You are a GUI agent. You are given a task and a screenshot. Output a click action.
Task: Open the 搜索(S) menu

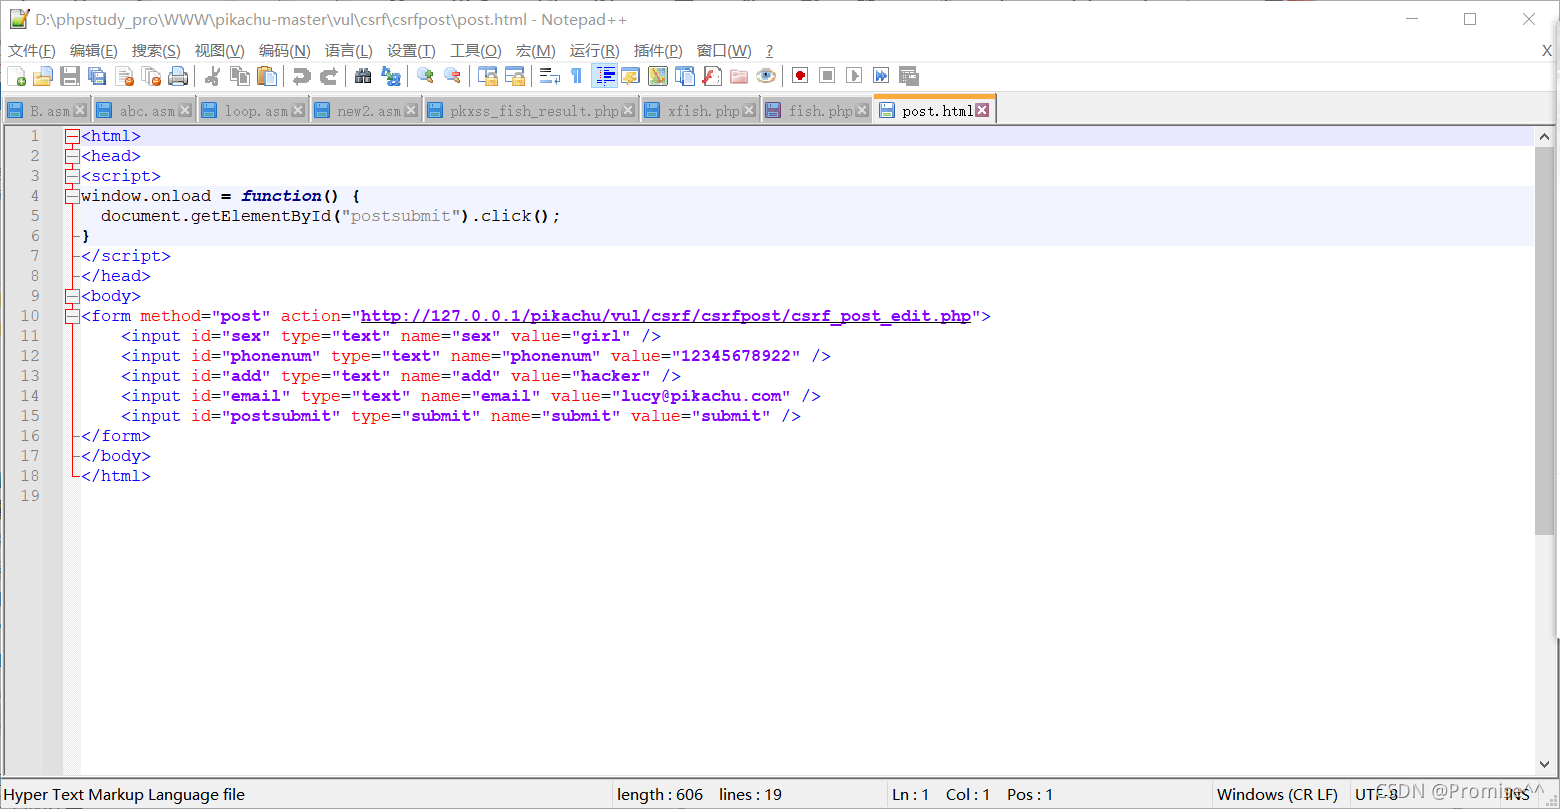[156, 51]
